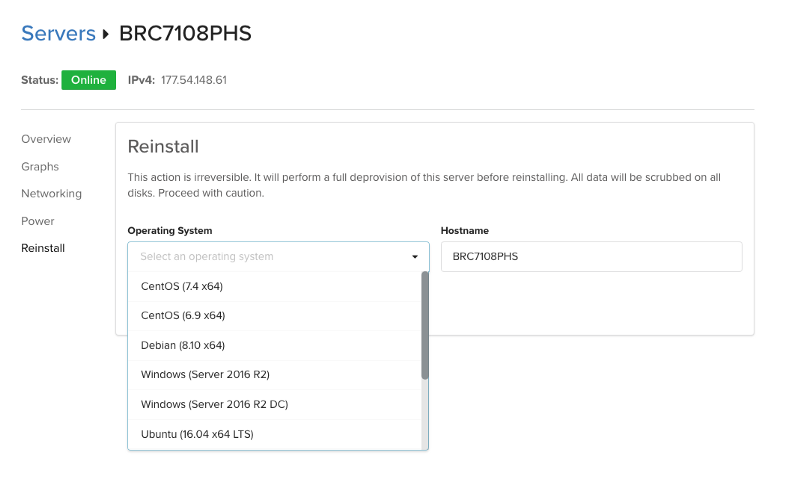
Task: Click the BRC7108PHS server title
Action: (185, 34)
